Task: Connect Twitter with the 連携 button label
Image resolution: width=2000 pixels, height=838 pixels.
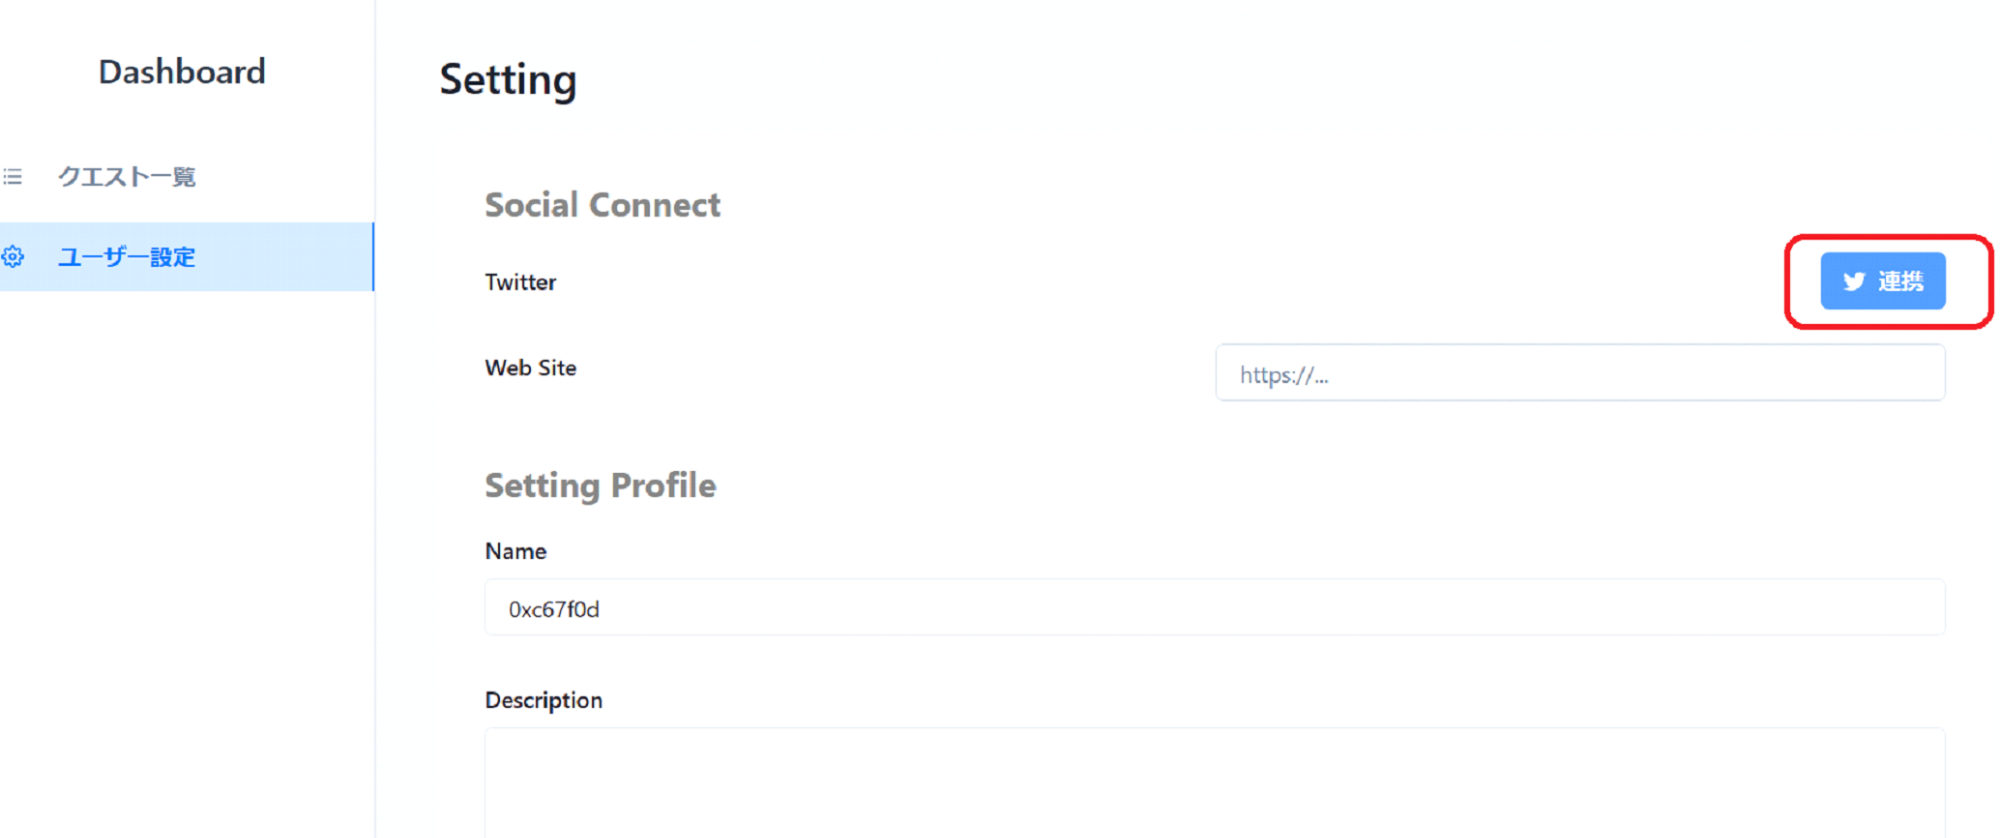Action: coord(1900,282)
